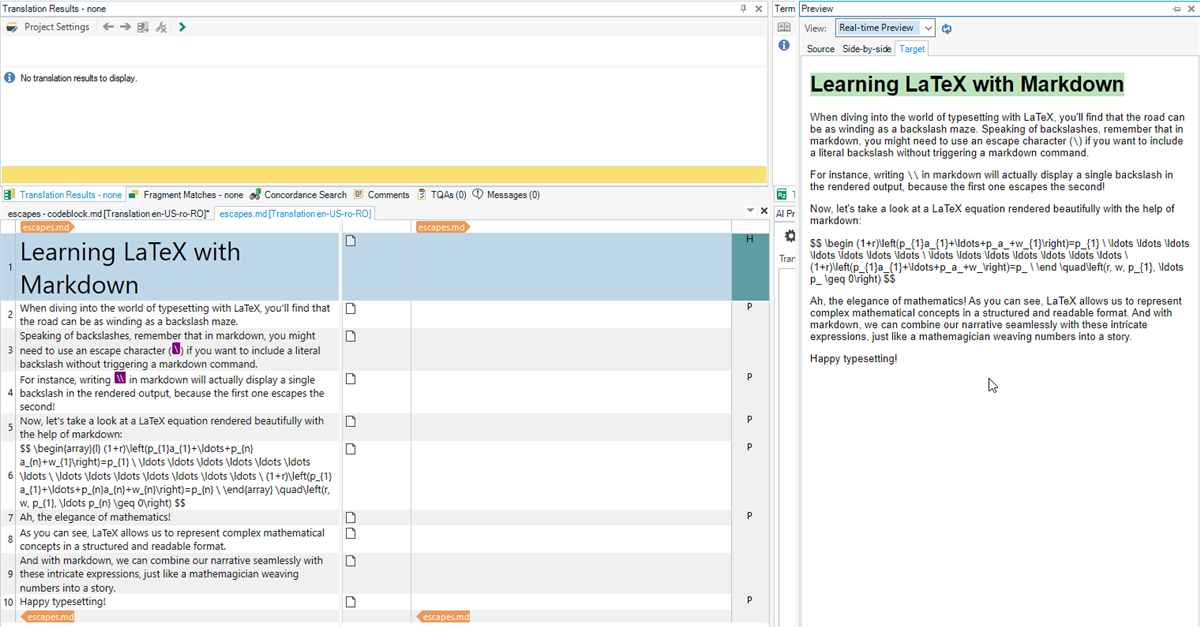Screen dimensions: 1200x627
Task: Switch to escapes - codeblock.md document tab
Action: [108, 214]
